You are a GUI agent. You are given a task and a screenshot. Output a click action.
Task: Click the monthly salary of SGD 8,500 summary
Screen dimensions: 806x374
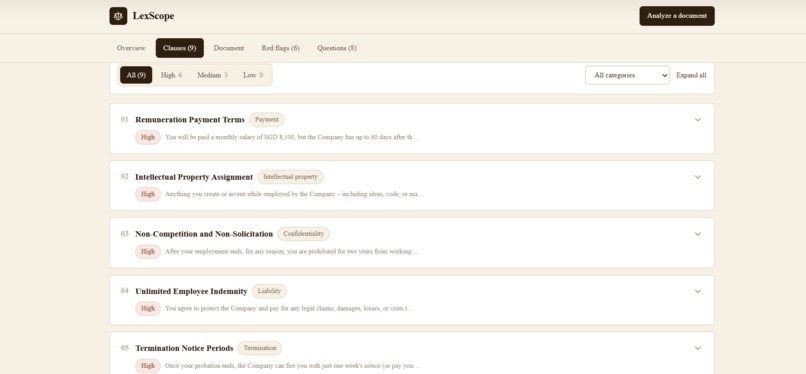click(x=292, y=137)
